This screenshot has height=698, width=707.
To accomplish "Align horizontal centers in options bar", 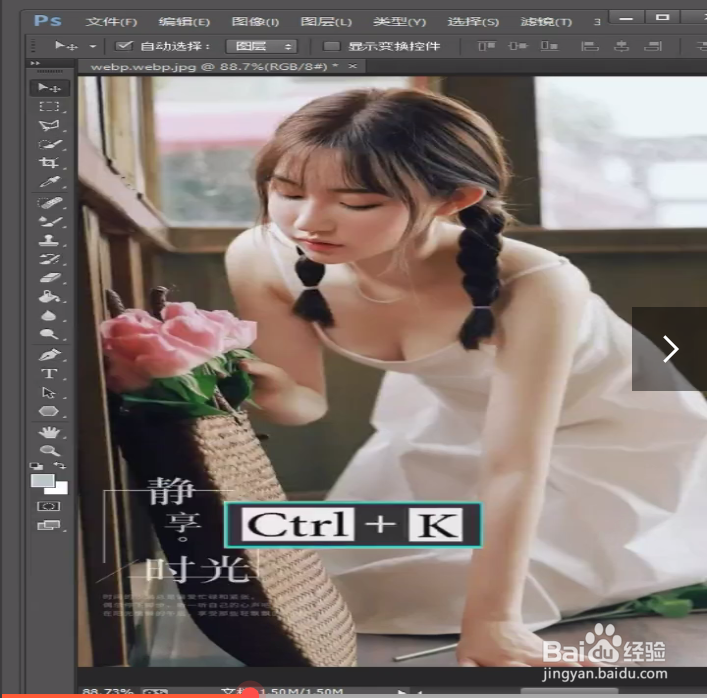I will (621, 46).
